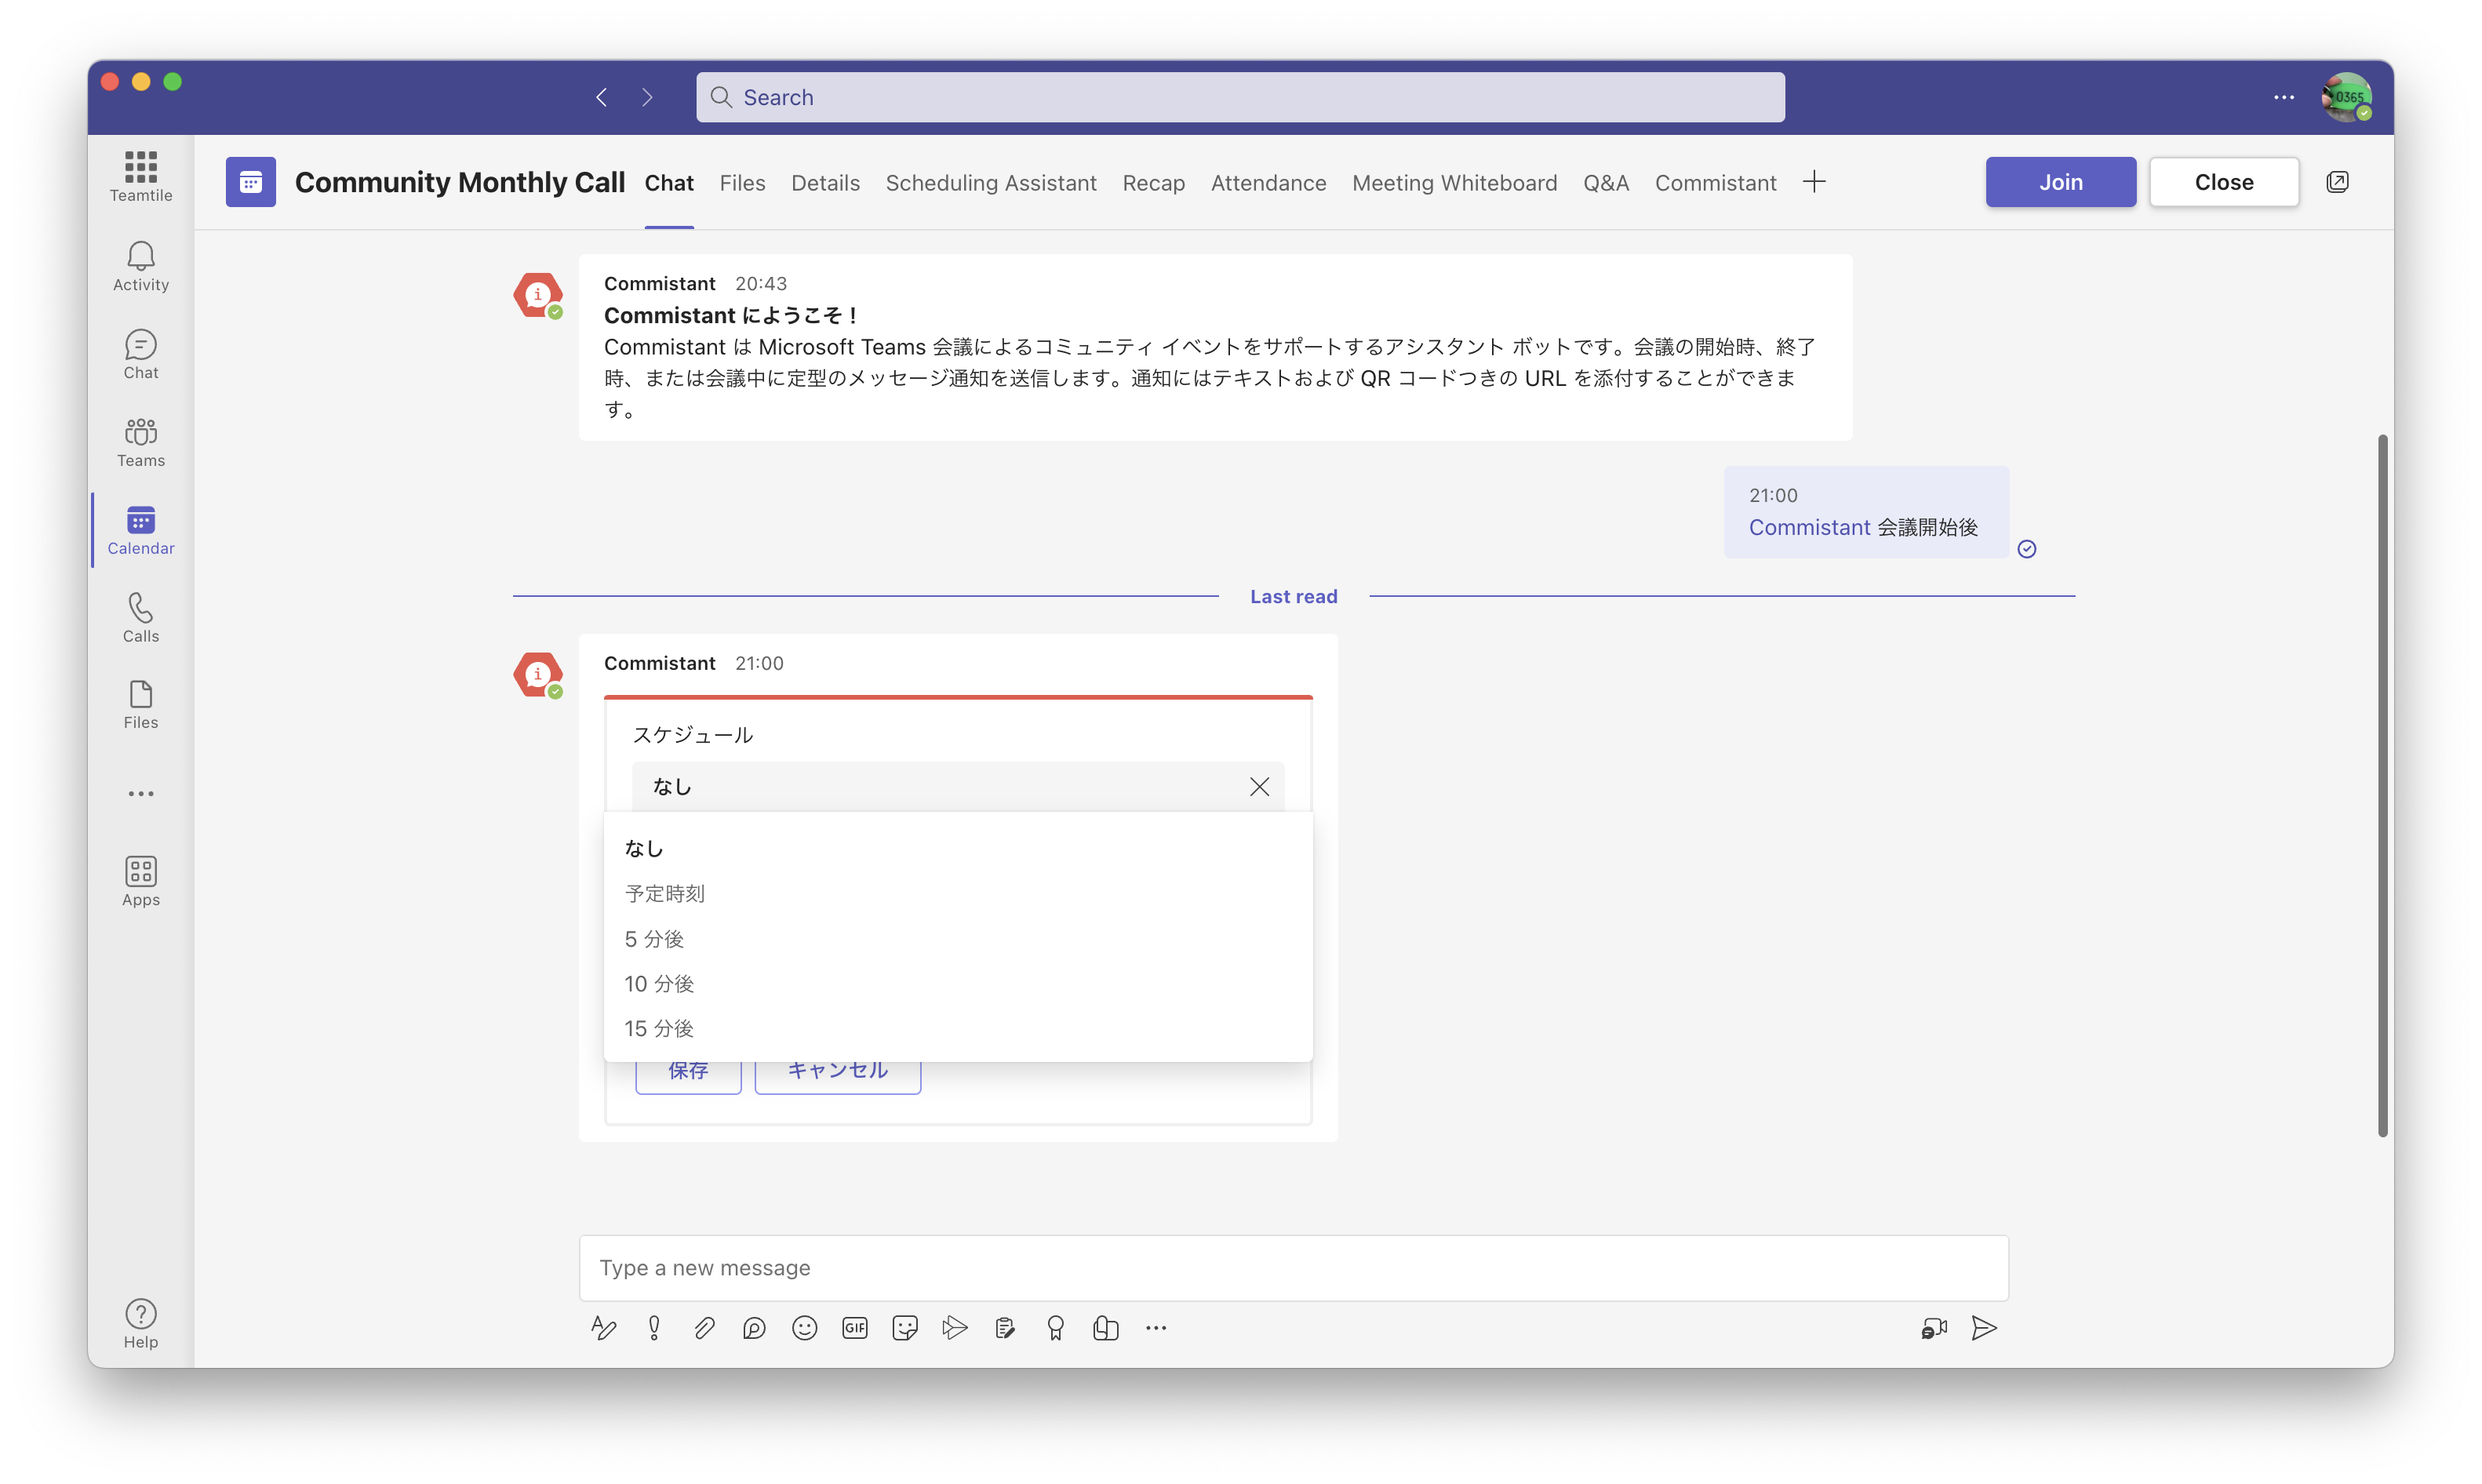The width and height of the screenshot is (2482, 1484).
Task: Open the Meeting Whiteboard tab
Action: (x=1454, y=183)
